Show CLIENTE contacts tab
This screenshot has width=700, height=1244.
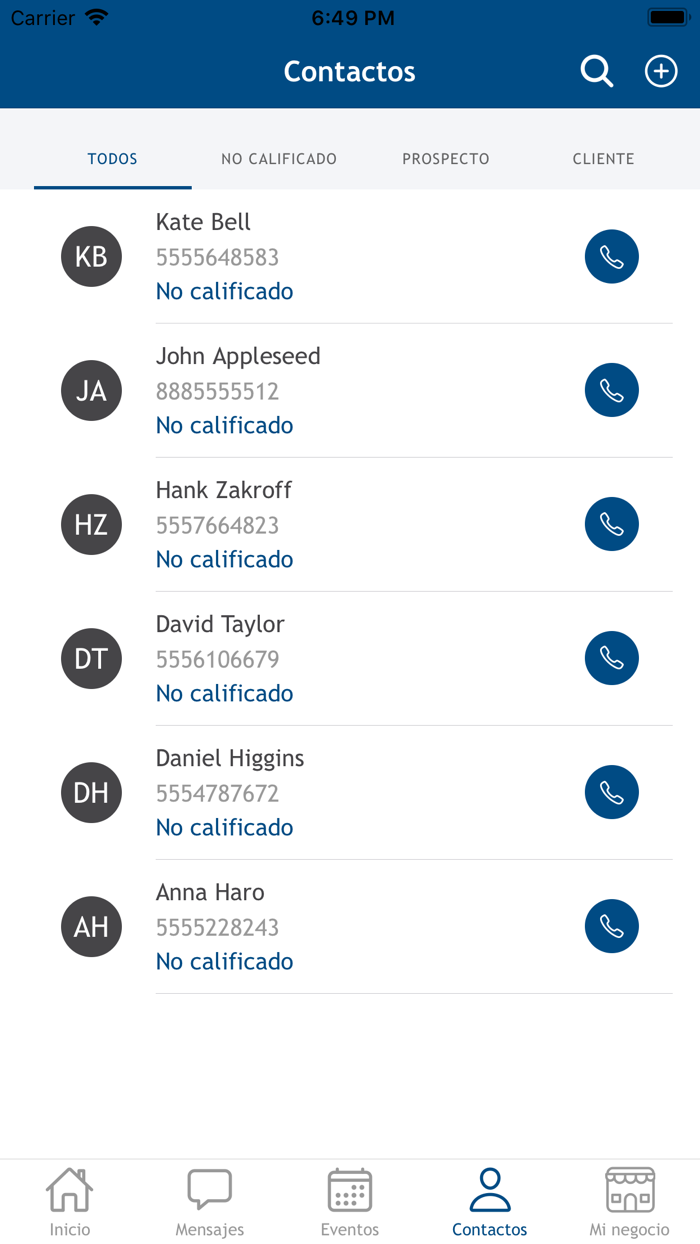603,159
